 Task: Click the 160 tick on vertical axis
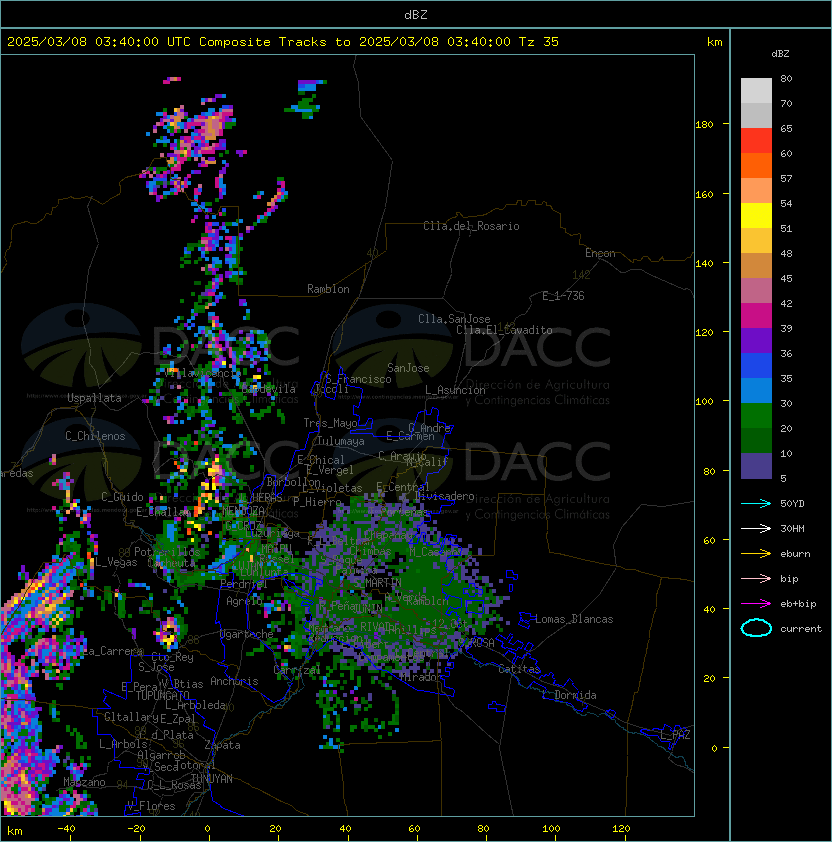704,194
